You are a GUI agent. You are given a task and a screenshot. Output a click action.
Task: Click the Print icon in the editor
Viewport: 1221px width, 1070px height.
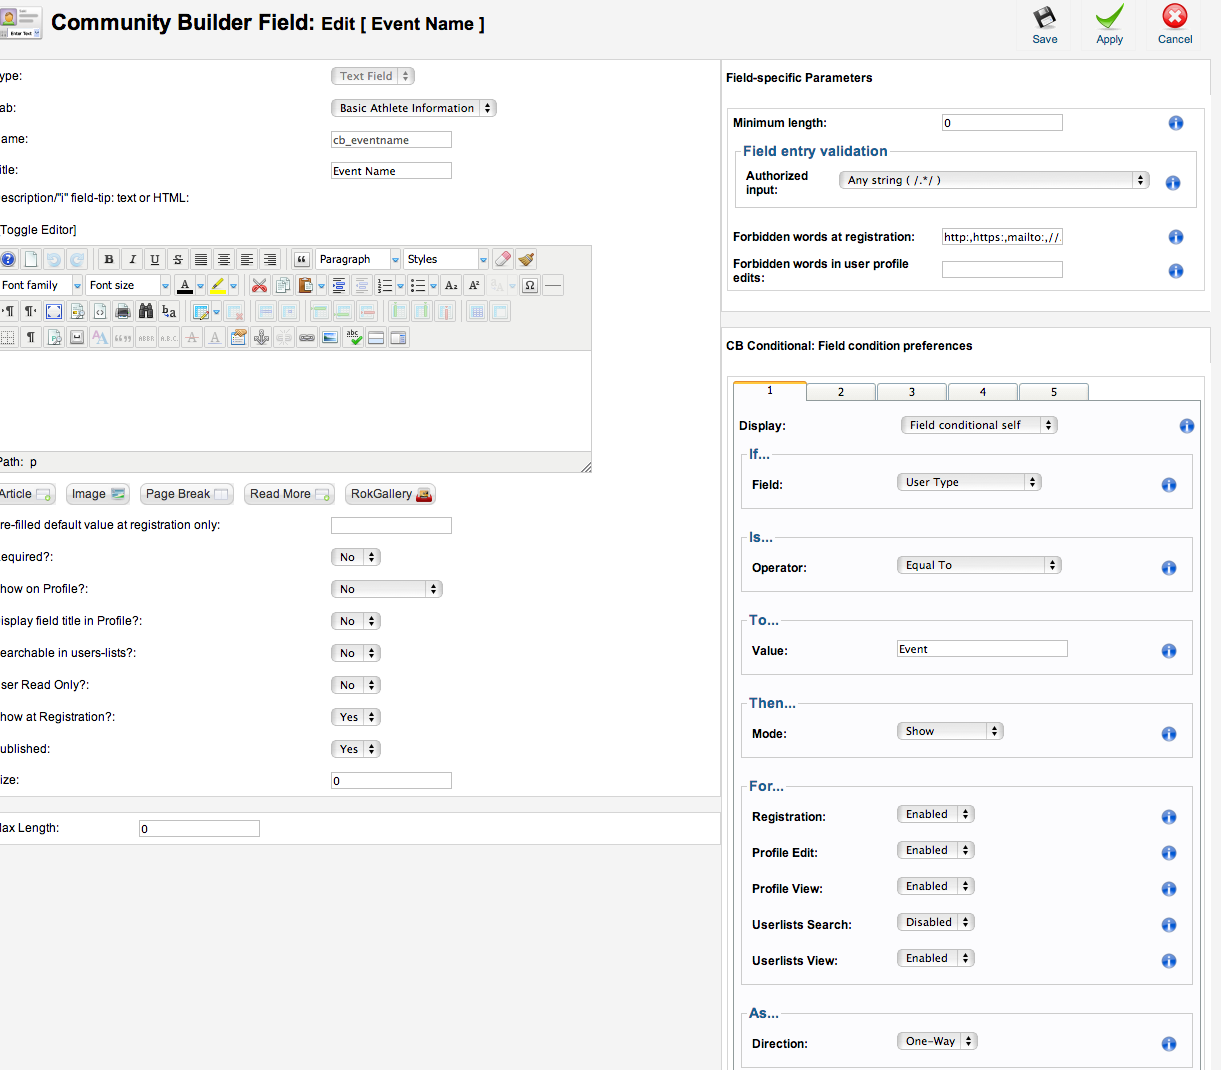(123, 311)
